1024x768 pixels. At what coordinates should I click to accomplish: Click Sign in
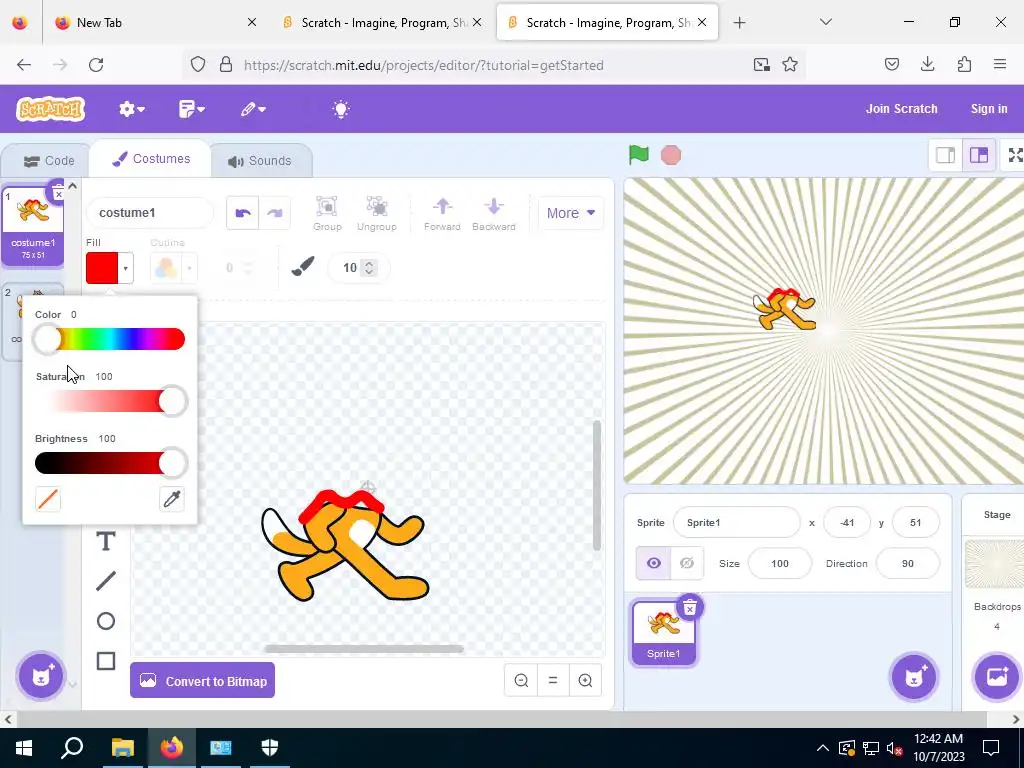pyautogui.click(x=989, y=109)
